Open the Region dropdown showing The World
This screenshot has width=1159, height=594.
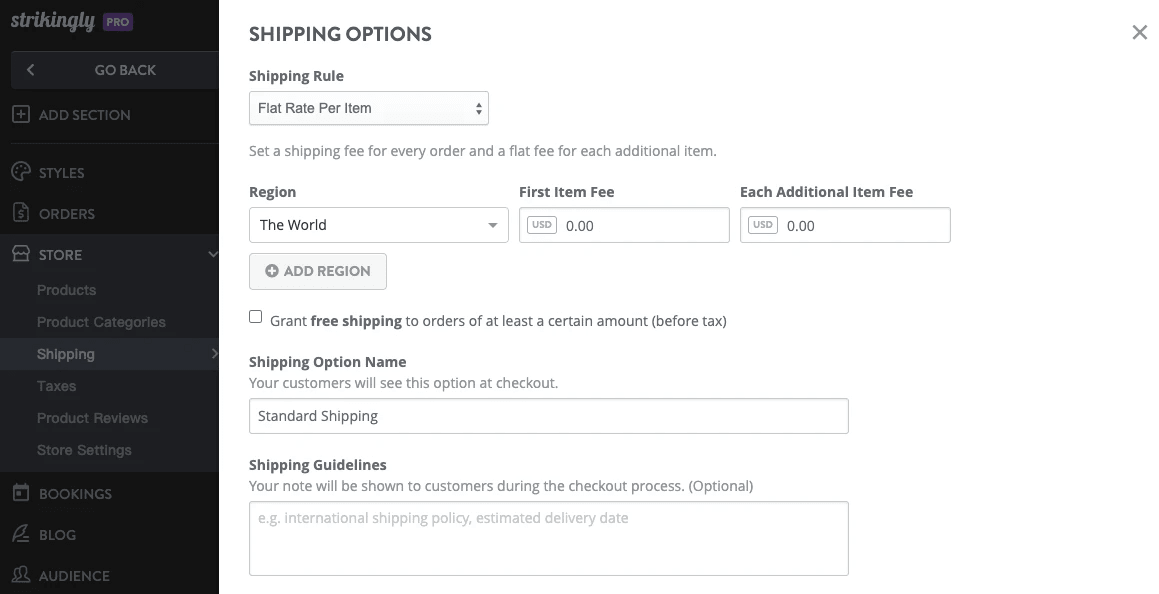tap(378, 225)
